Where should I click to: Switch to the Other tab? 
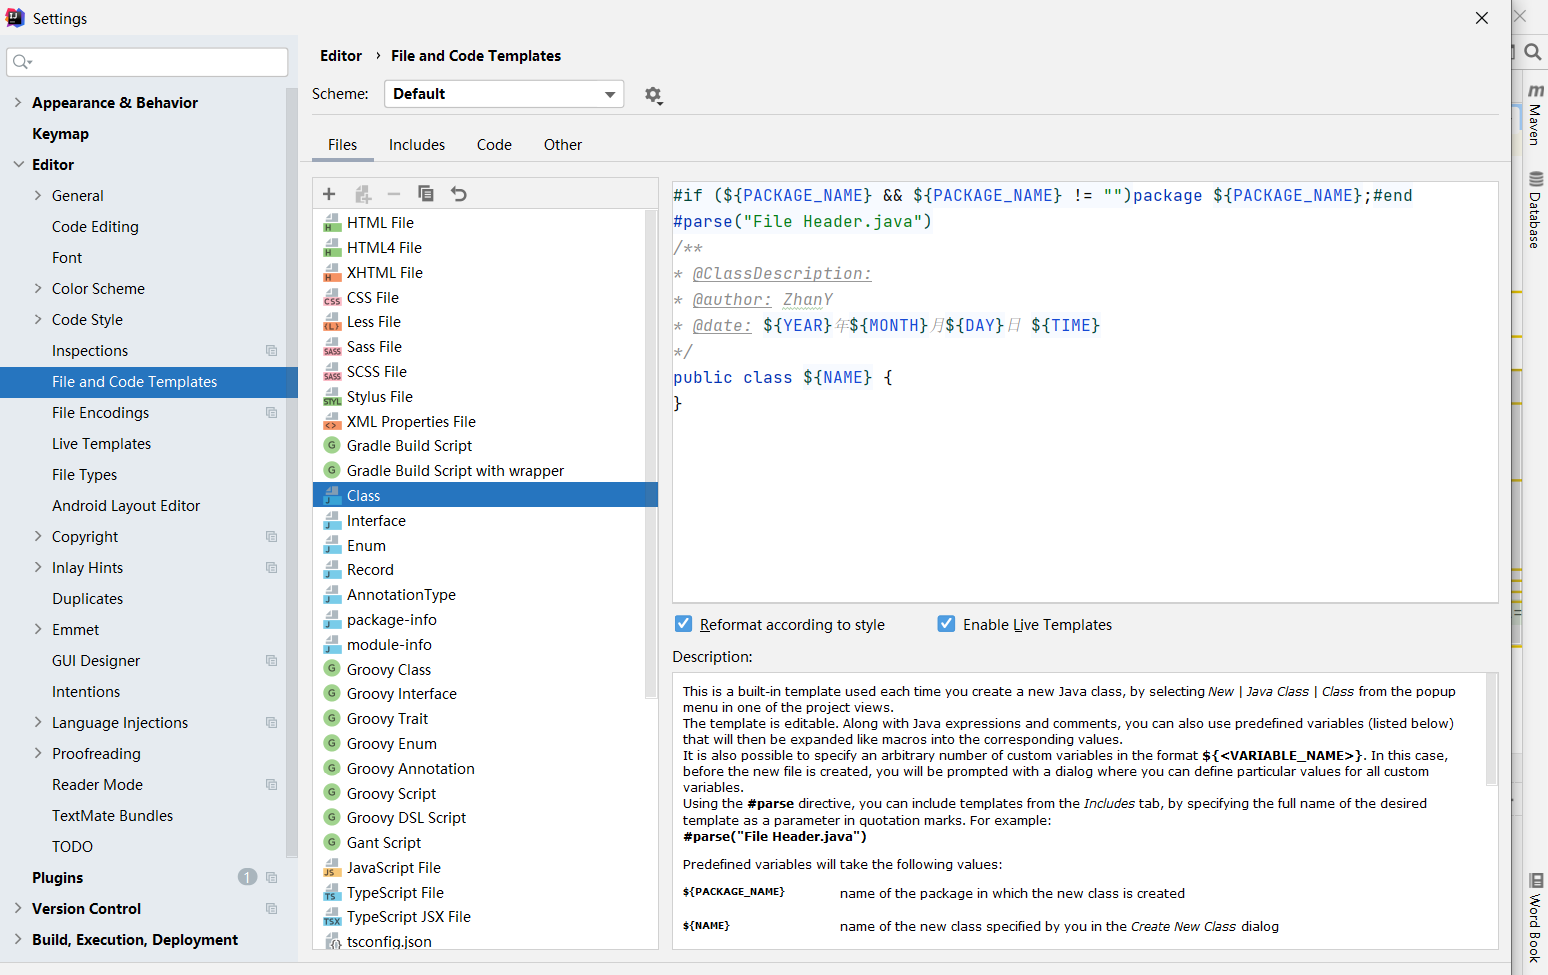563,145
